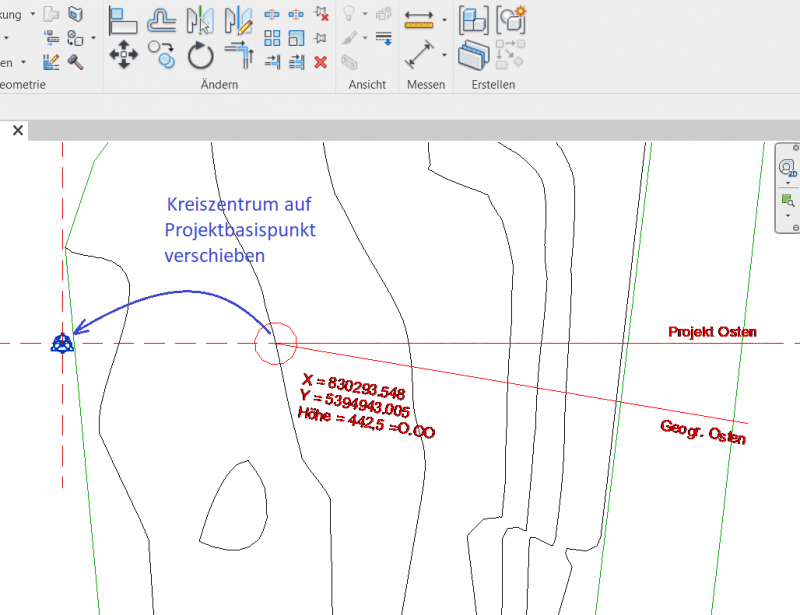This screenshot has width=800, height=615.
Task: Close the view tab with the X
Action: (17, 130)
